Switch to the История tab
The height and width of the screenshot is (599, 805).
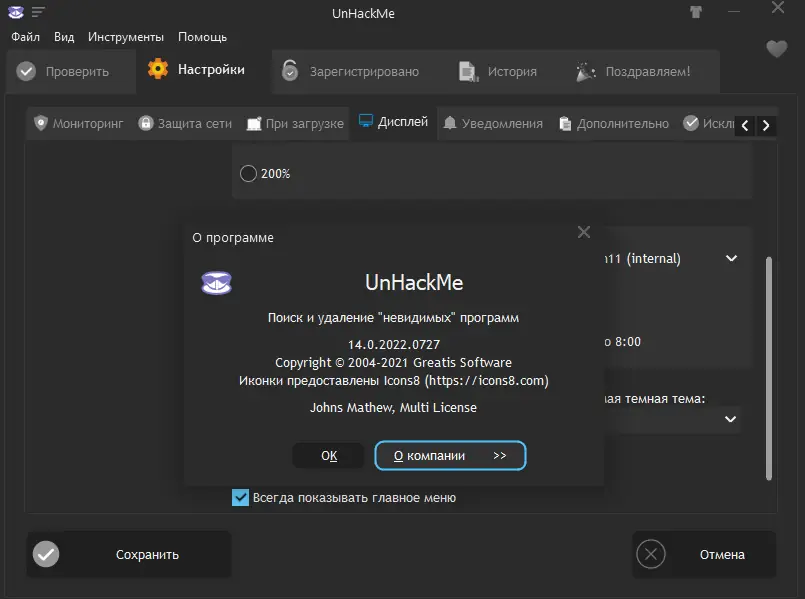pos(499,71)
